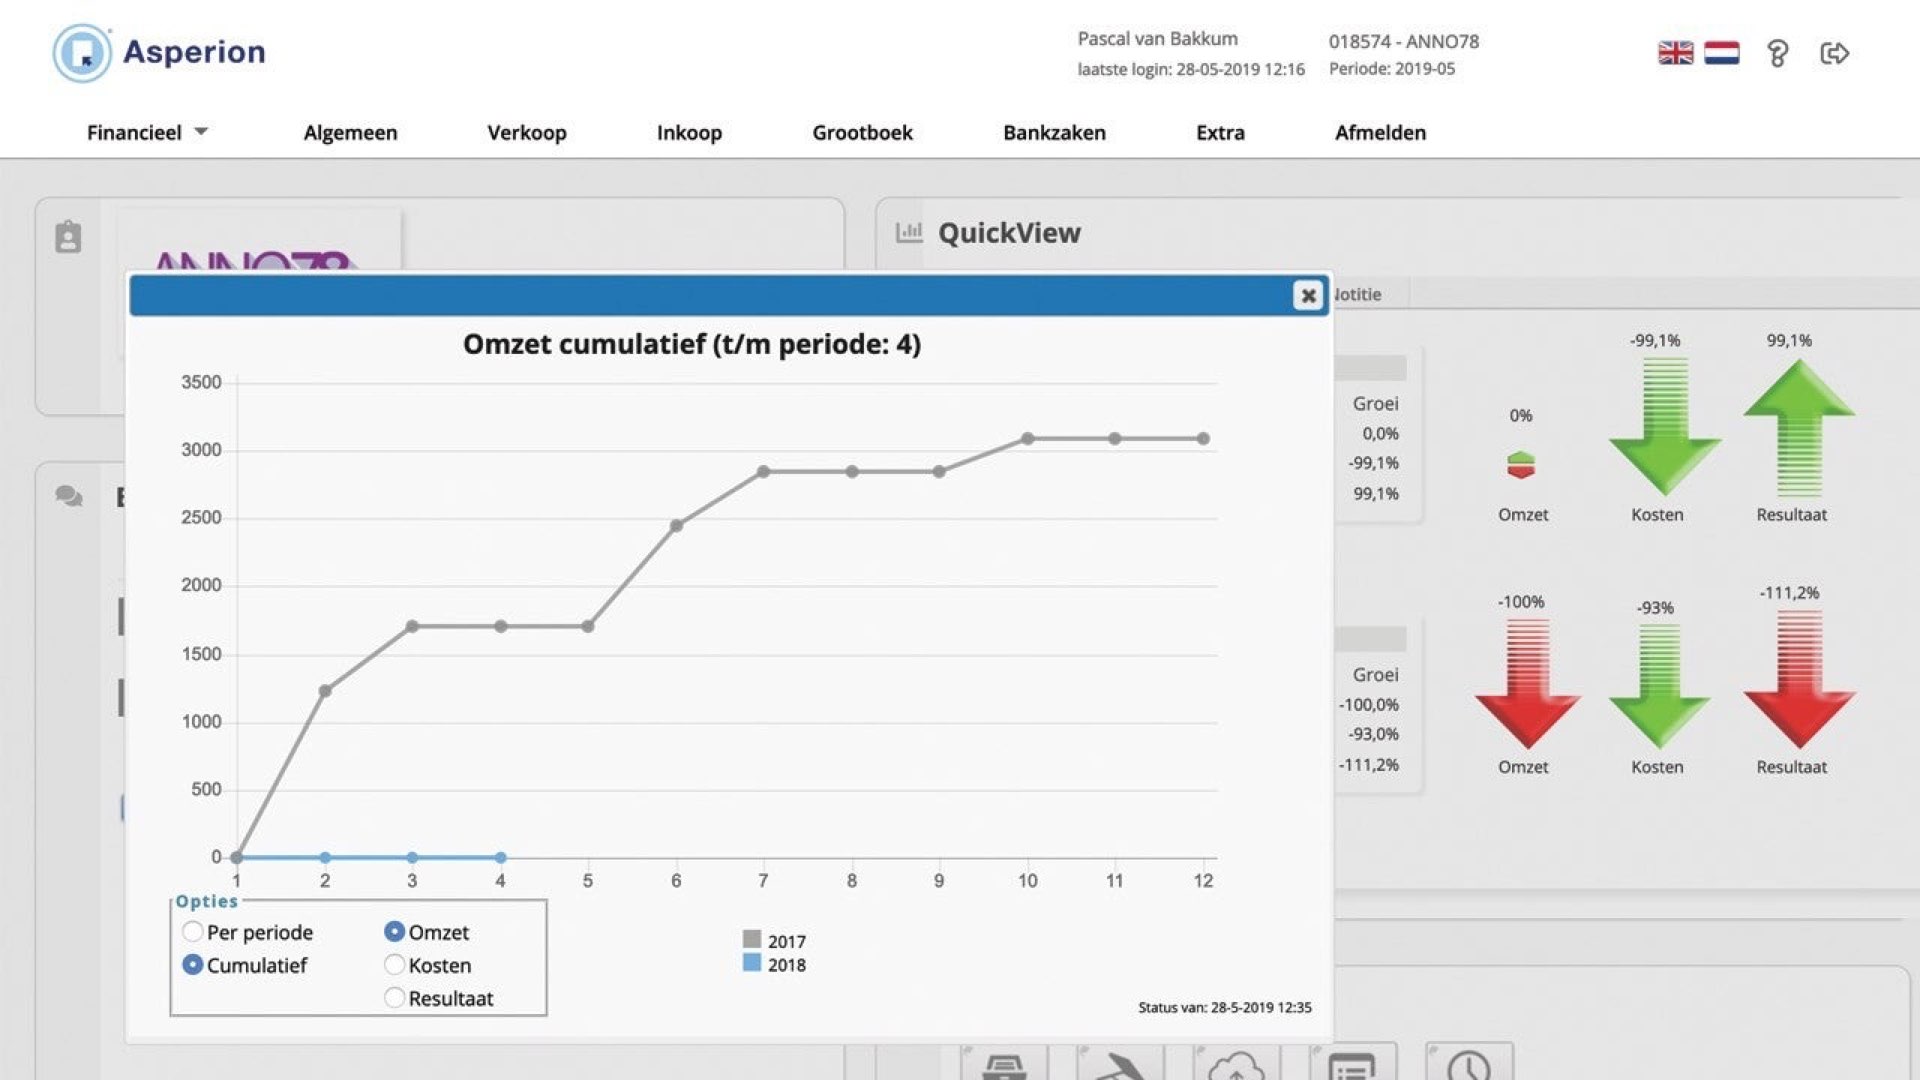Screen dimensions: 1920x1080
Task: Switch language to English via UK flag
Action: 1675,53
